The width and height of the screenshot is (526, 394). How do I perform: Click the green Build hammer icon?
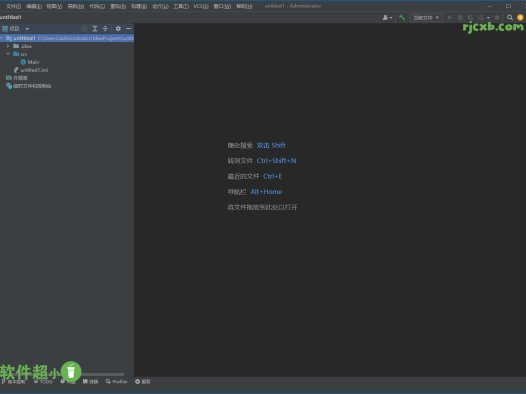point(402,17)
